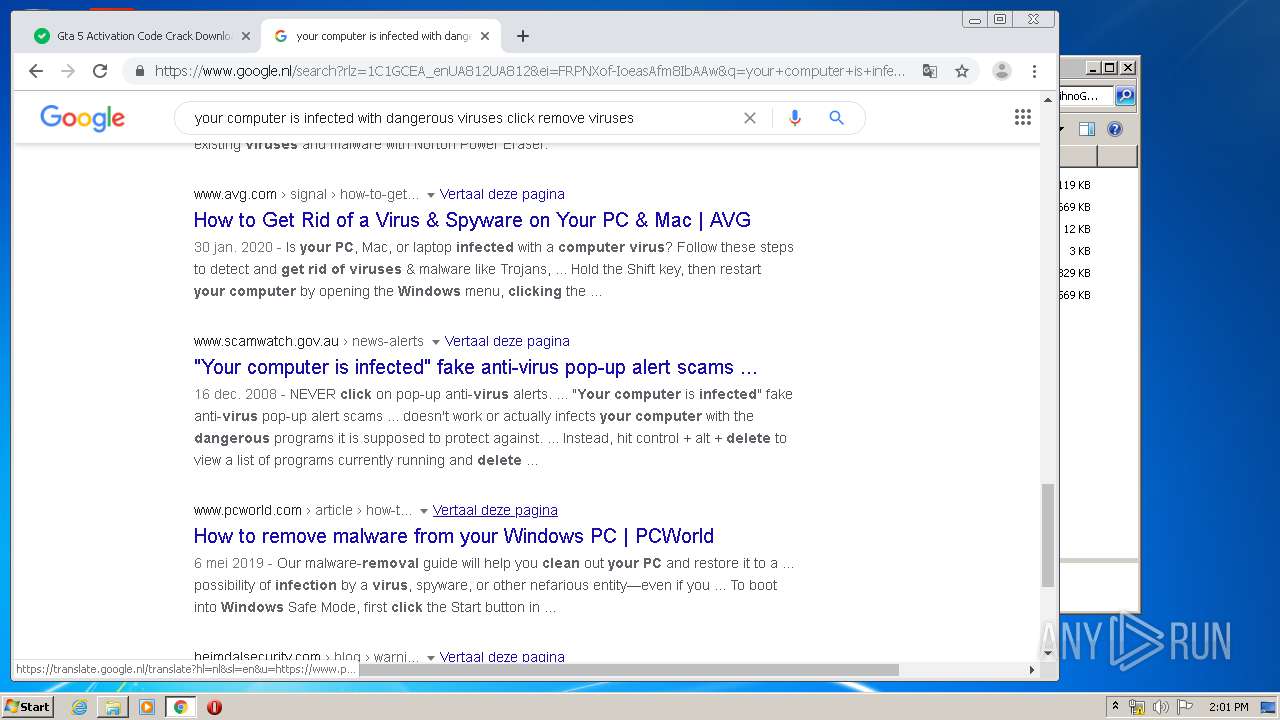Open Windows Explorer from the taskbar
The height and width of the screenshot is (720, 1280).
[x=113, y=707]
